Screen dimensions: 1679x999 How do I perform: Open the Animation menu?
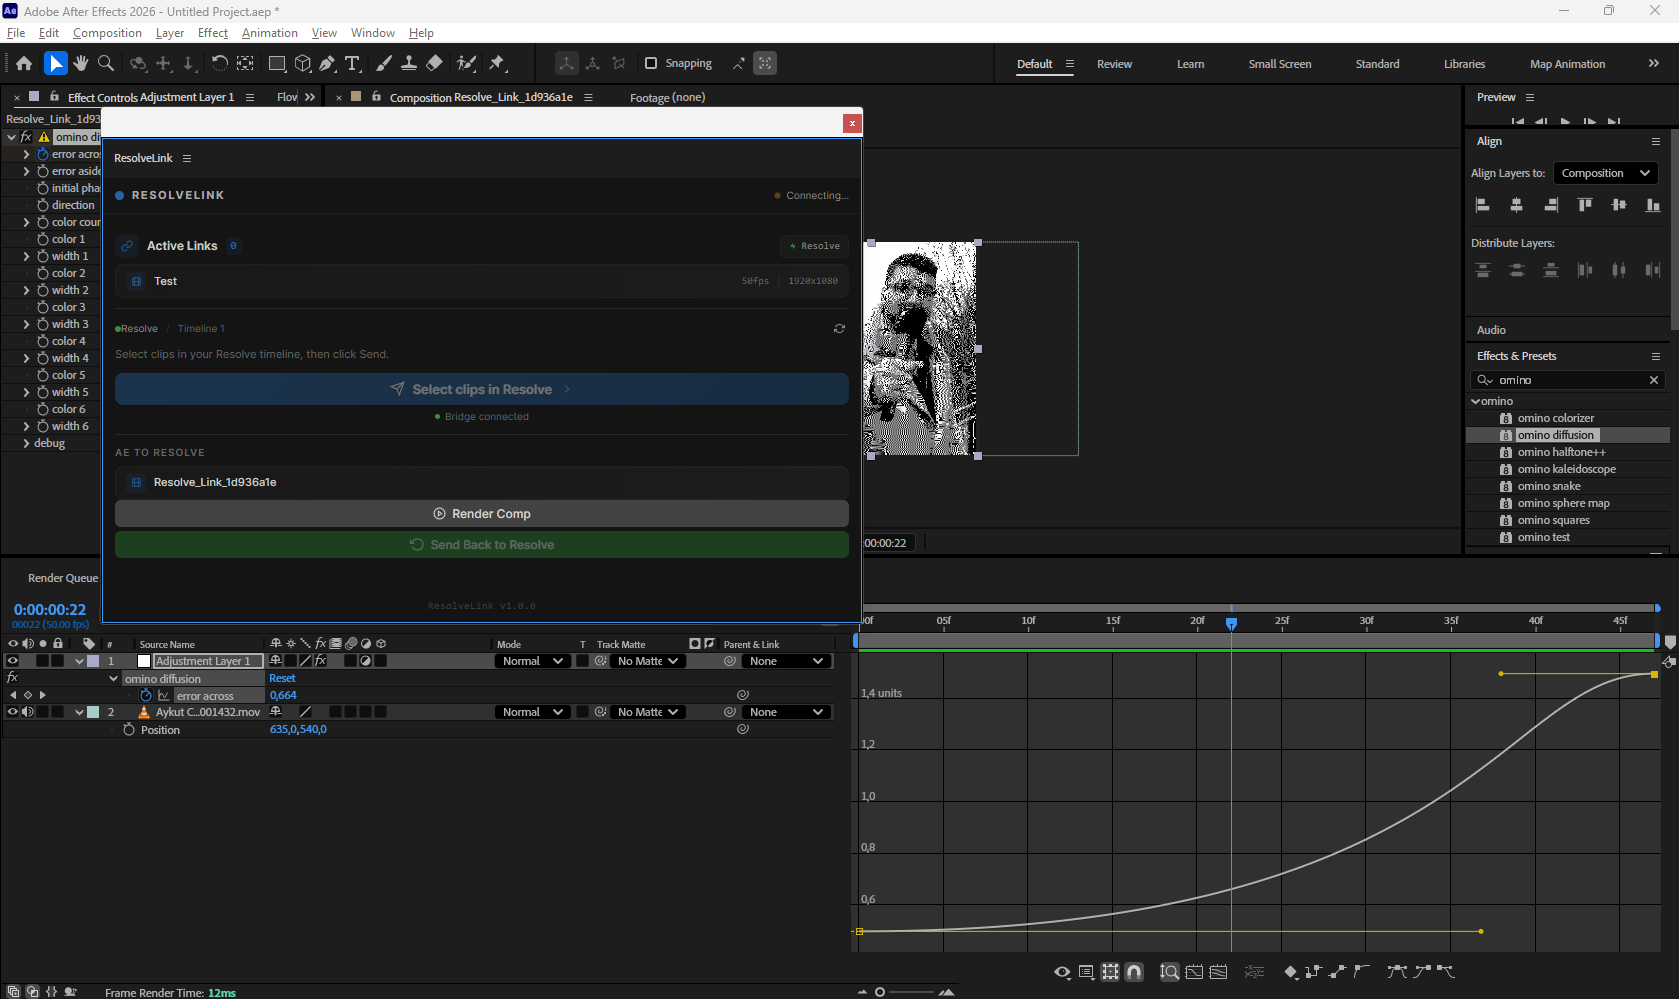click(270, 33)
